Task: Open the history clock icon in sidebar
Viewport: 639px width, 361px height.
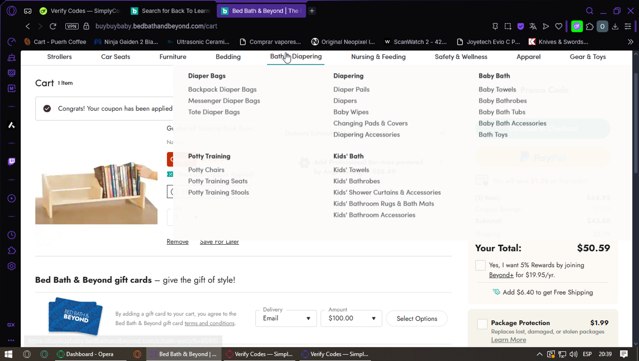Action: [x=11, y=235]
